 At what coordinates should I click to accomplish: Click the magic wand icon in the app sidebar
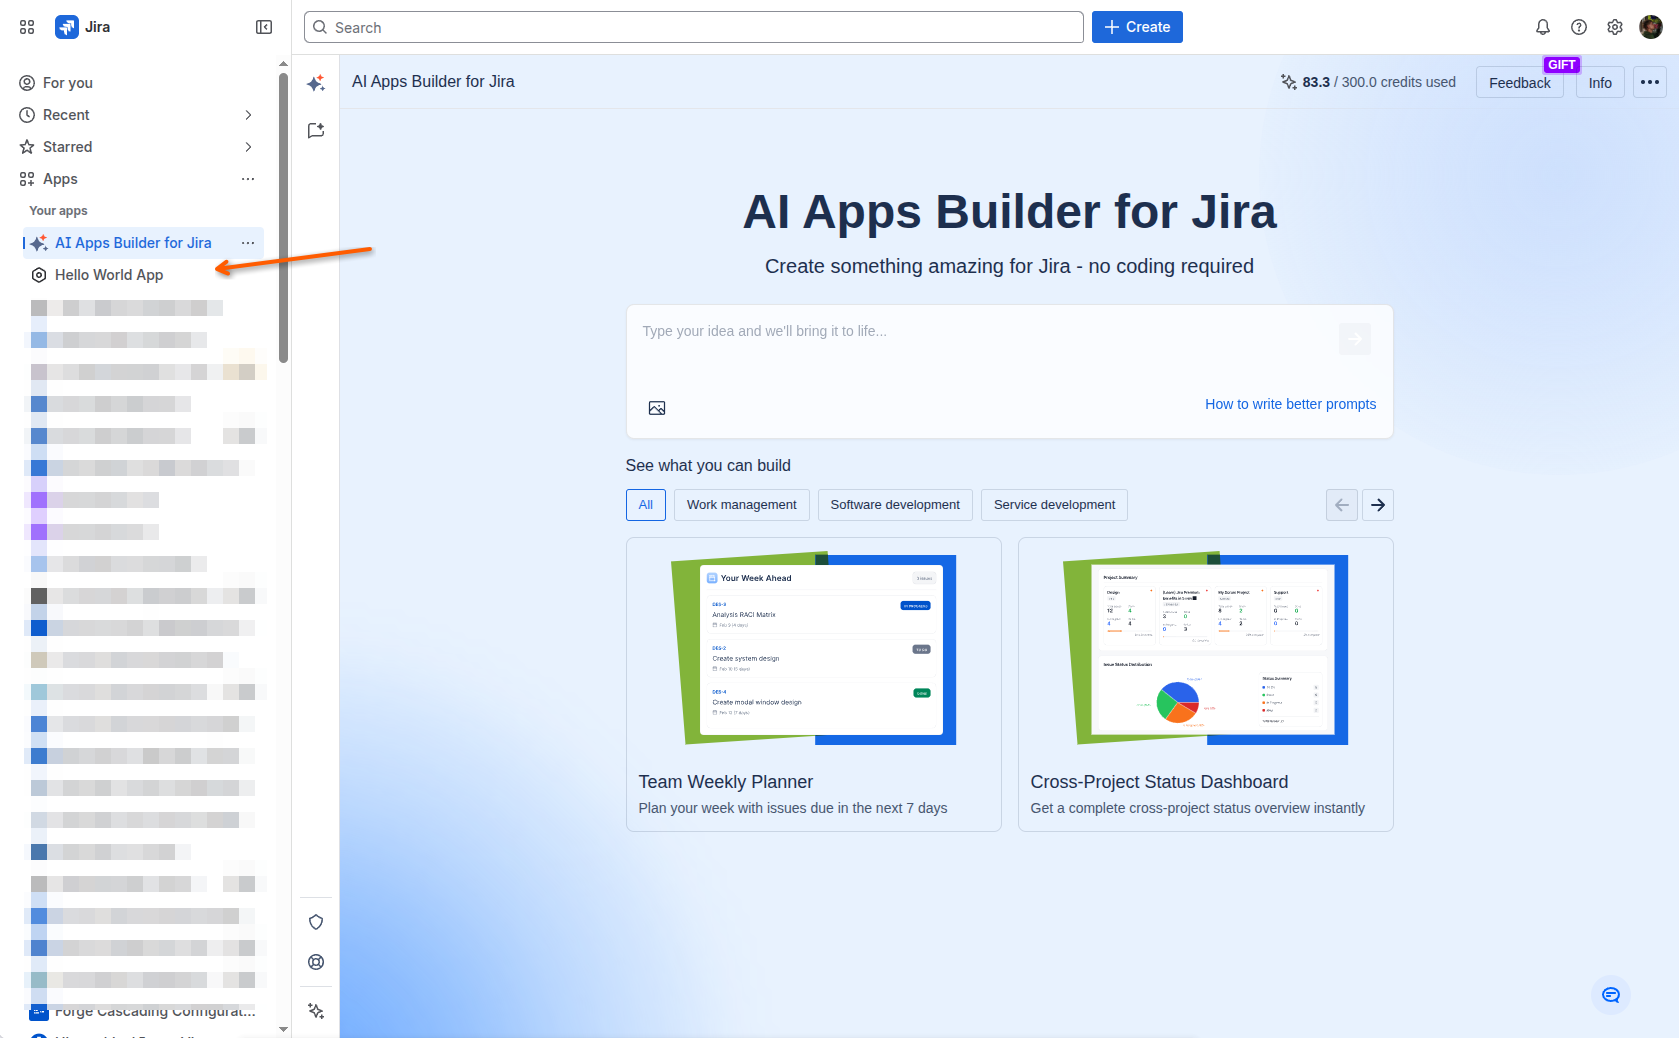pos(316,1011)
